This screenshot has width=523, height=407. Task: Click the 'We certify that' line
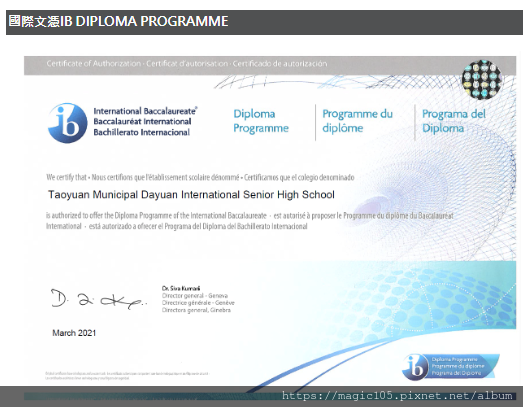click(200, 177)
